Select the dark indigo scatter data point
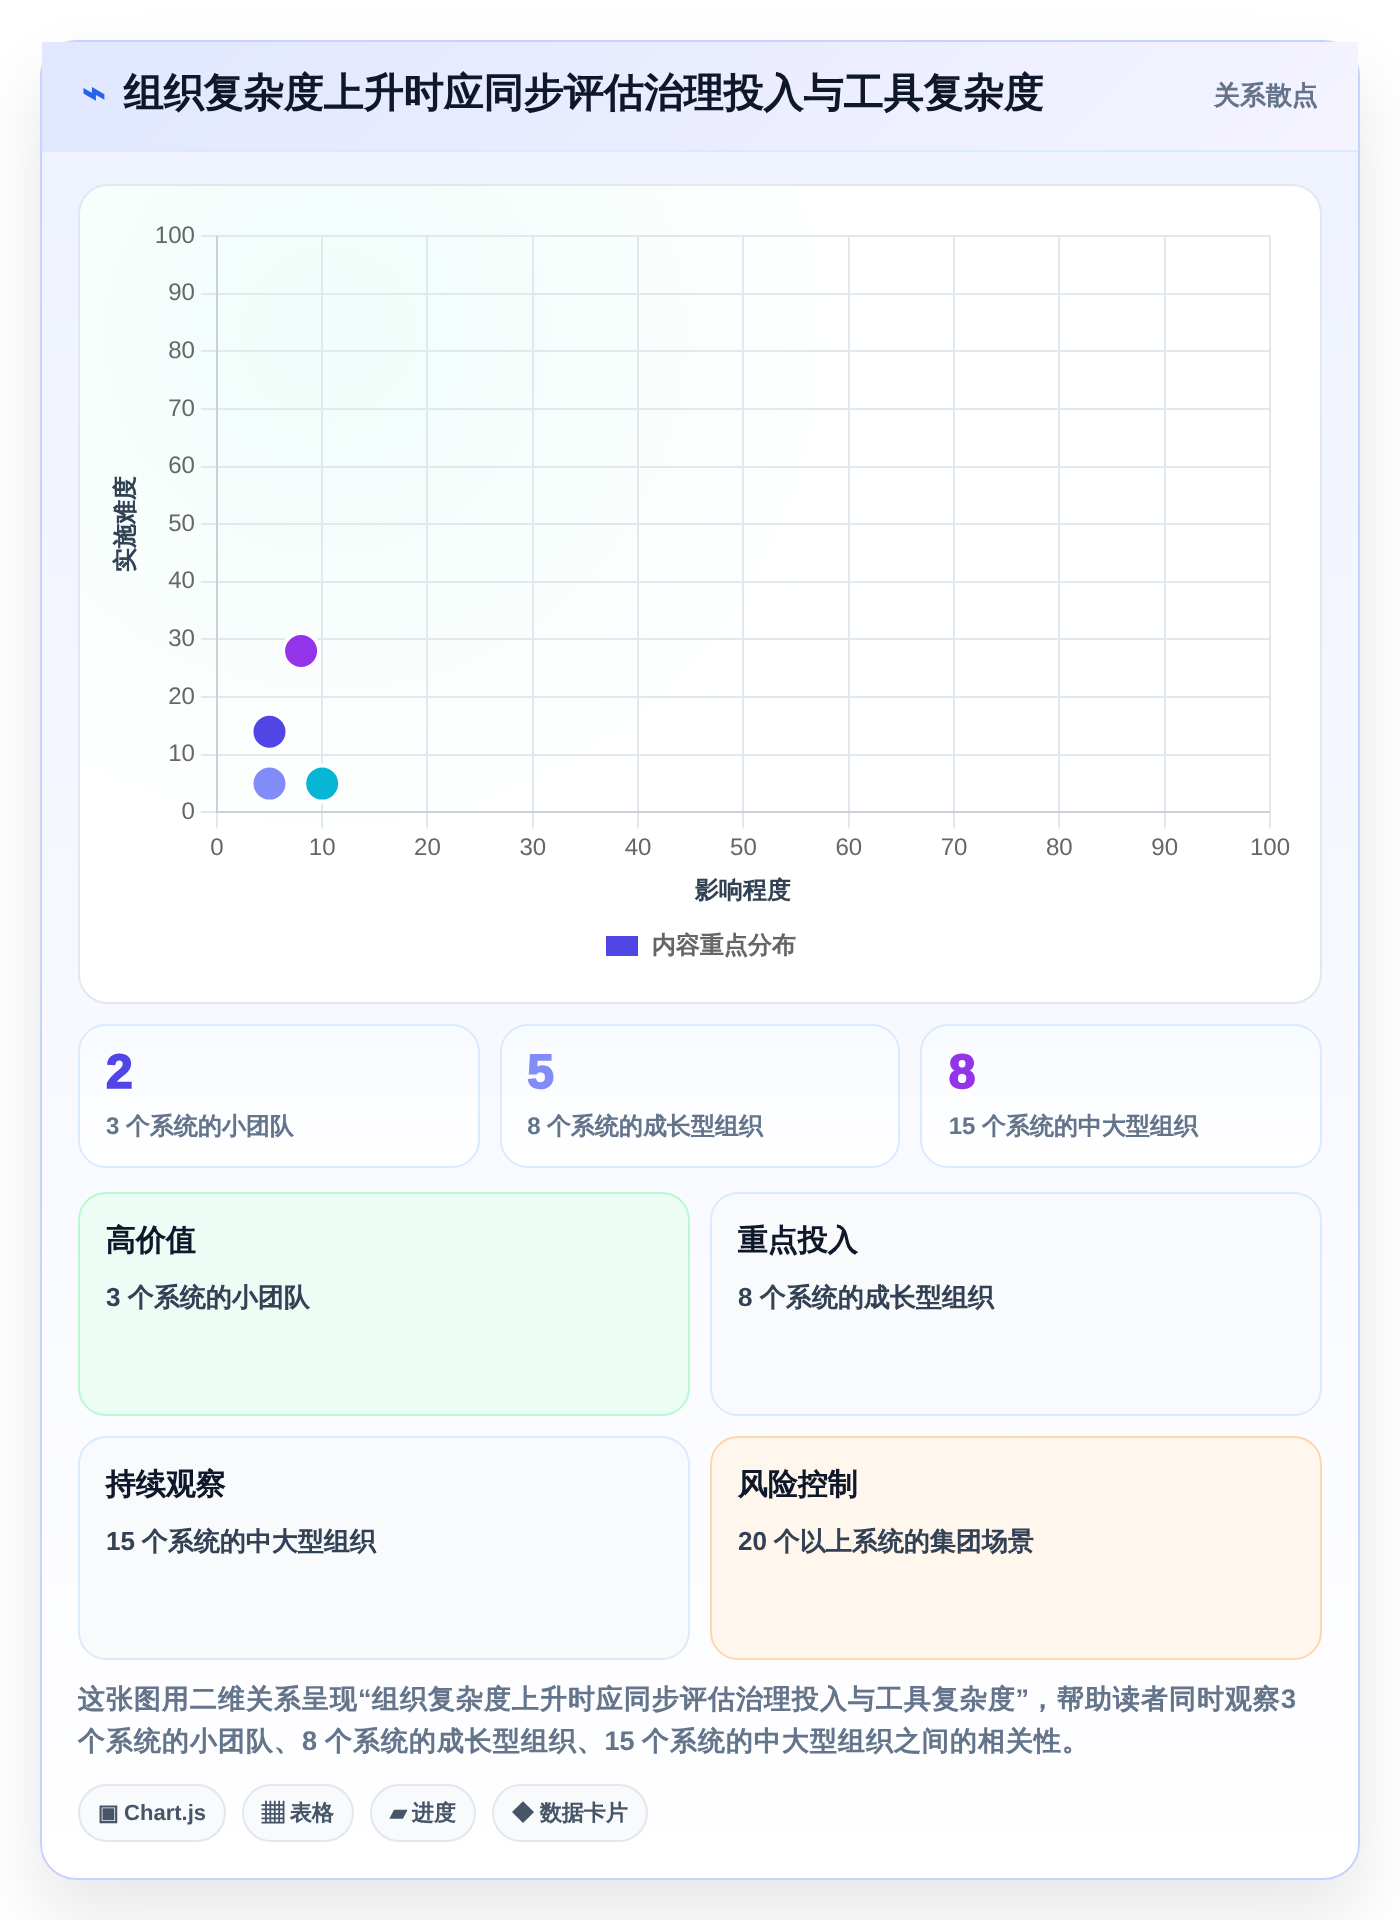 click(269, 732)
